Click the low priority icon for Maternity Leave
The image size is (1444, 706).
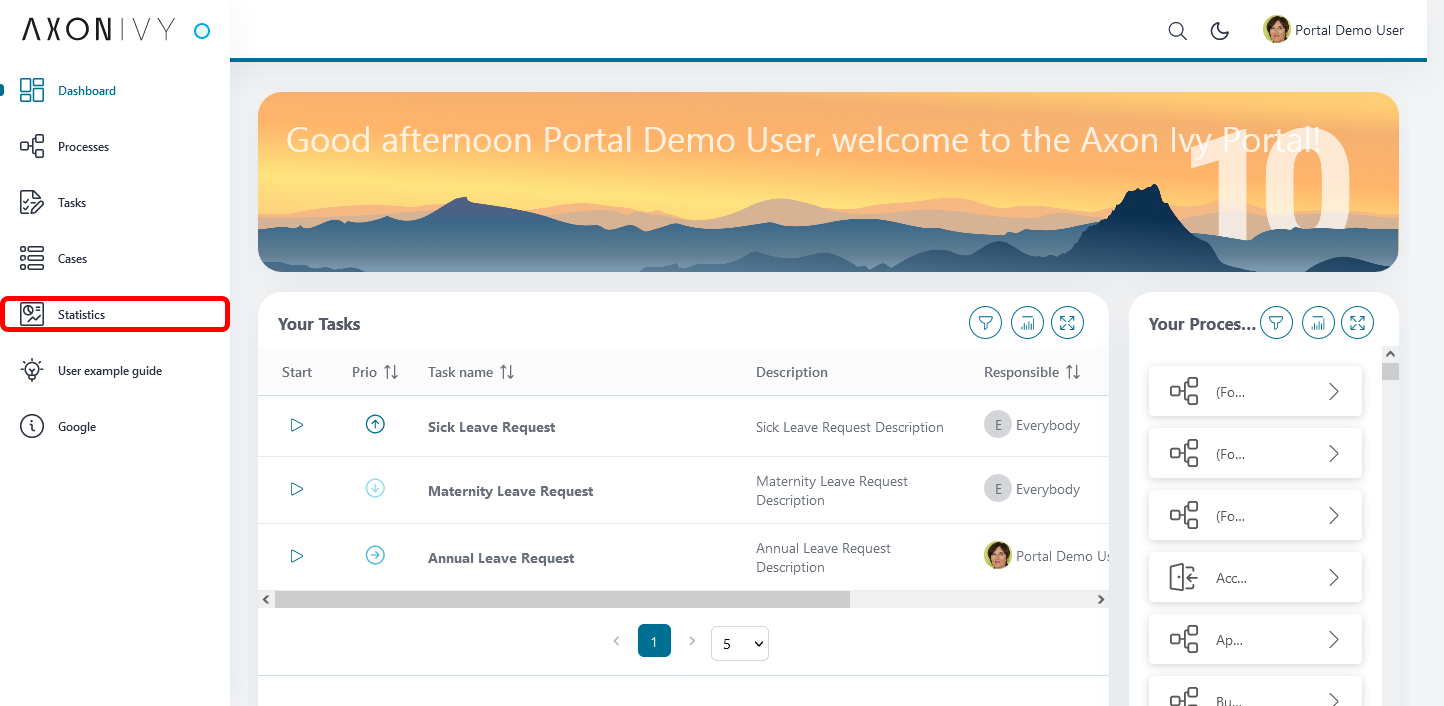tap(375, 488)
